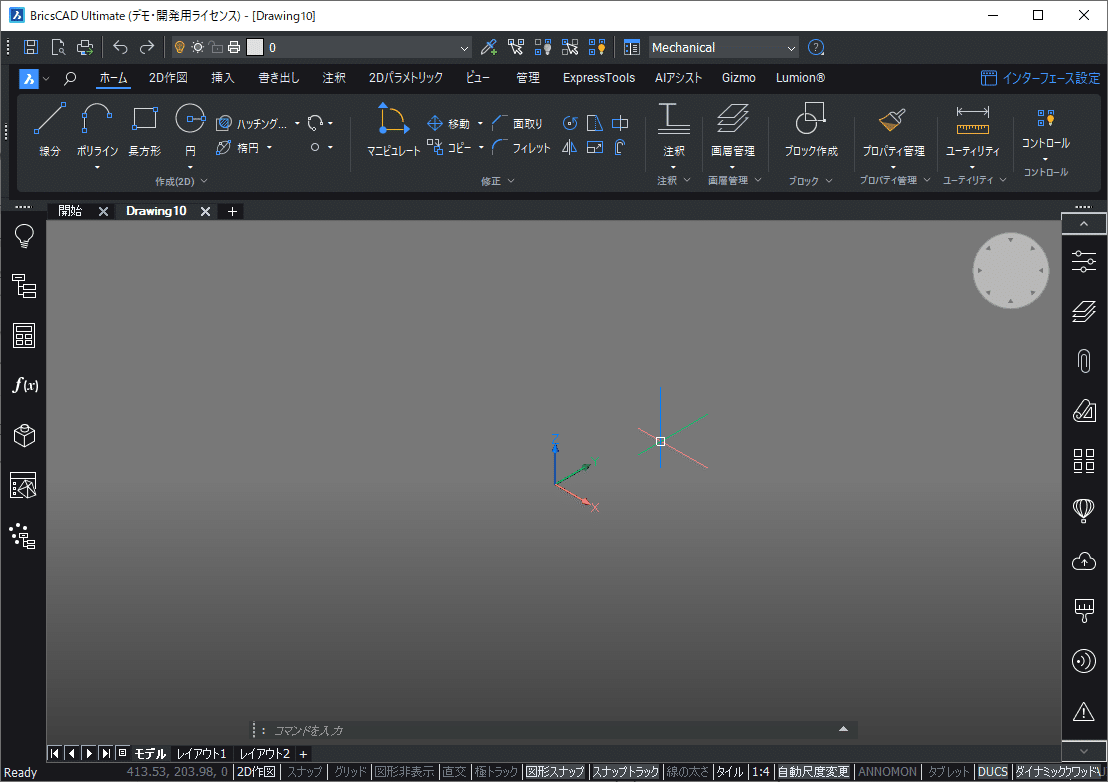The image size is (1108, 782).
Task: Open the Attachments paperclip panel
Action: [x=1083, y=361]
